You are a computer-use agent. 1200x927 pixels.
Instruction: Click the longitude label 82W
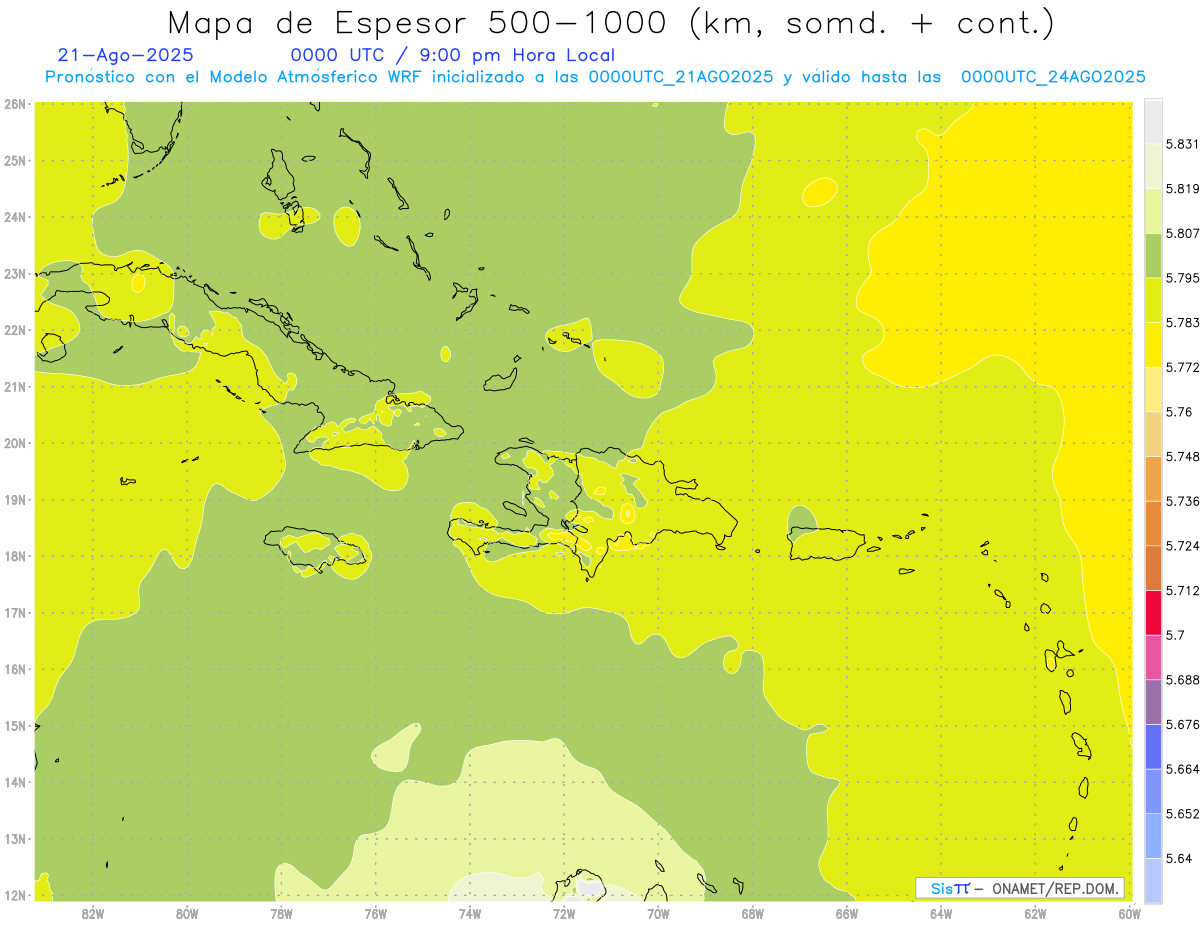pyautogui.click(x=93, y=914)
